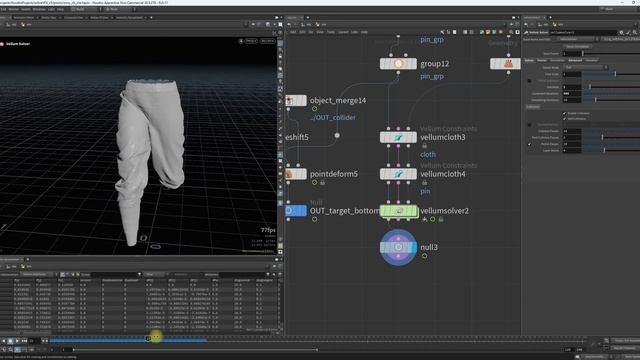This screenshot has height=360, width=640.
Task: Click the magnifier search icon in network toolbar
Action: pyautogui.click(x=511, y=32)
